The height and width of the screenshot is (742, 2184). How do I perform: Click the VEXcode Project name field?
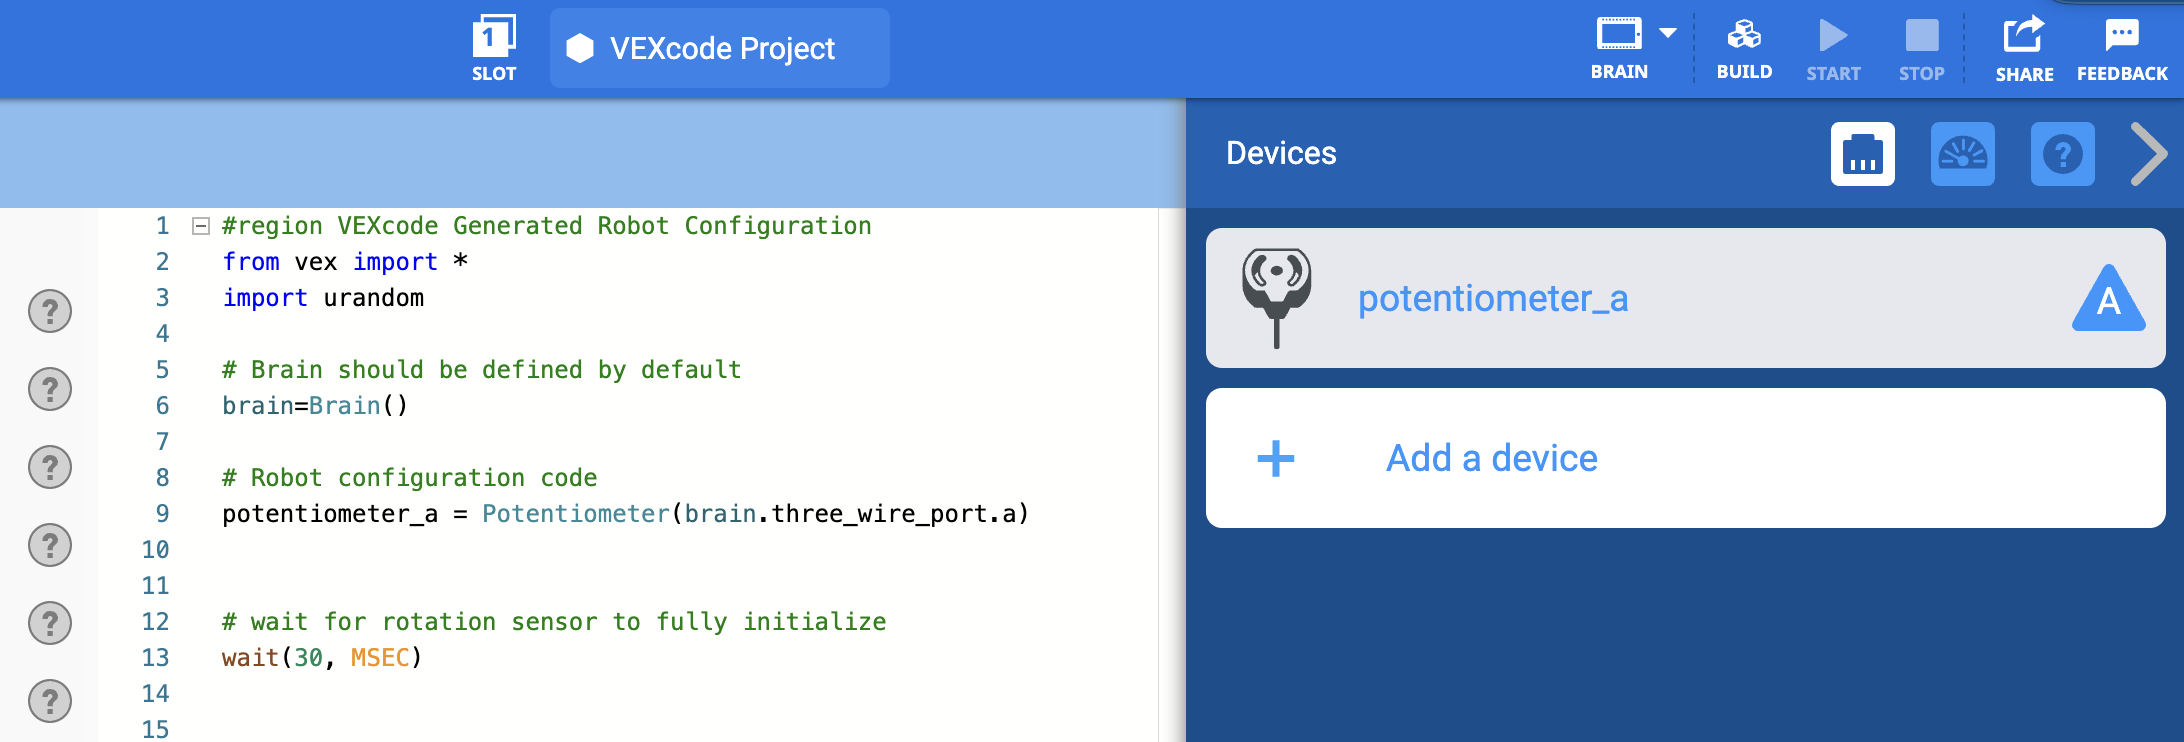pyautogui.click(x=720, y=48)
